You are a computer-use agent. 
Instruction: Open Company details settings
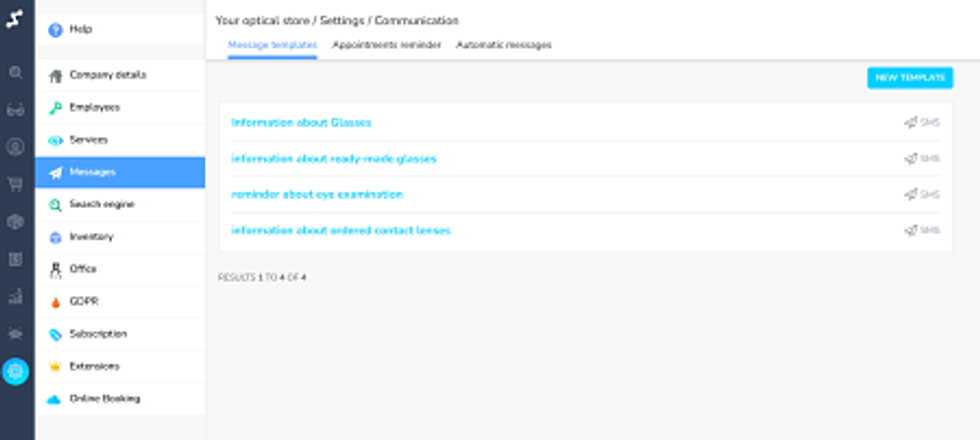pos(107,75)
